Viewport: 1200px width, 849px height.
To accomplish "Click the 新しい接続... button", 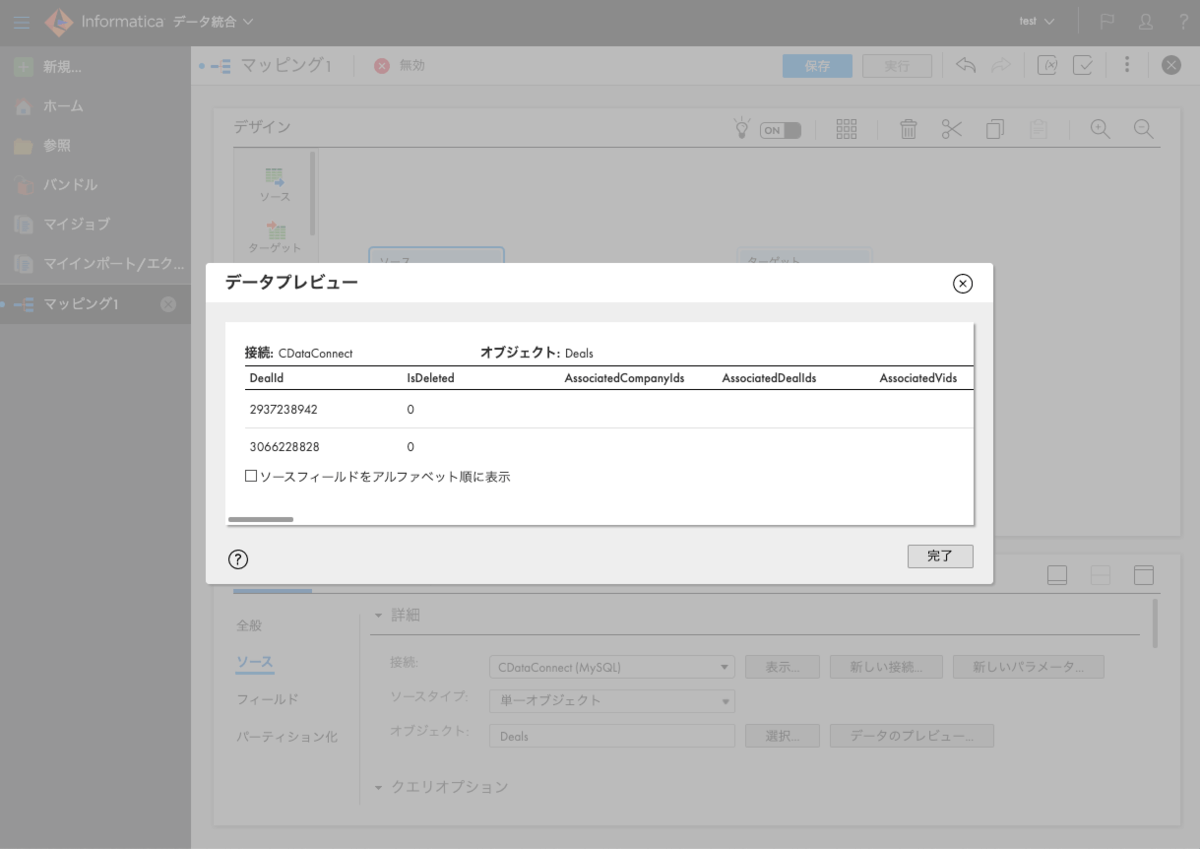I will (x=886, y=667).
